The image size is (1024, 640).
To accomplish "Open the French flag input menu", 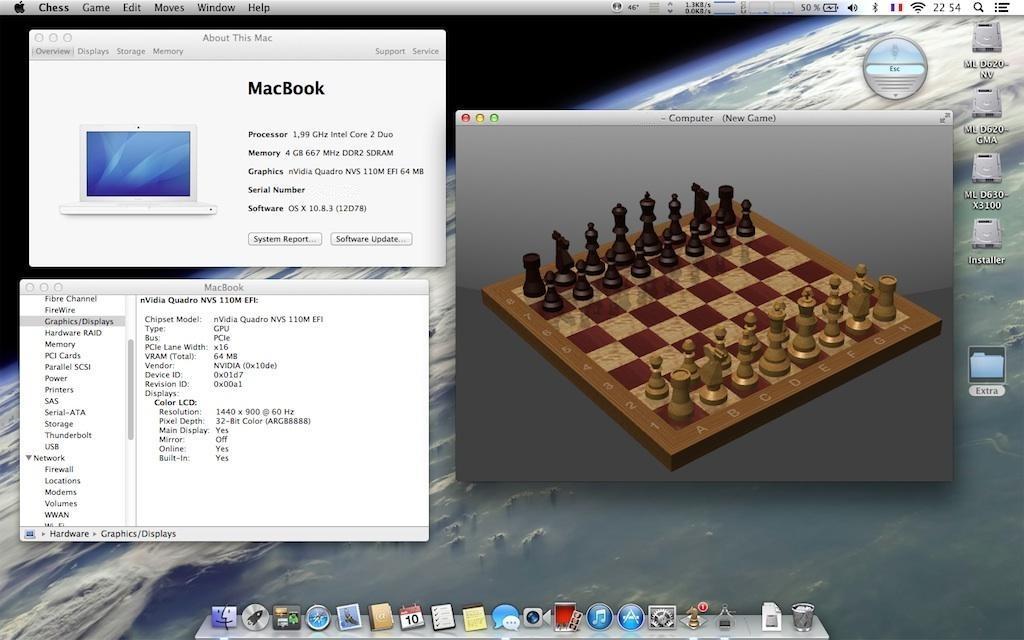I will coord(896,7).
